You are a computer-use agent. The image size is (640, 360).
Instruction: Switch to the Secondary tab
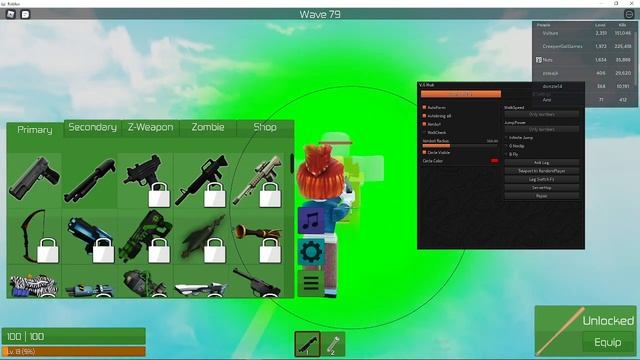(x=93, y=127)
